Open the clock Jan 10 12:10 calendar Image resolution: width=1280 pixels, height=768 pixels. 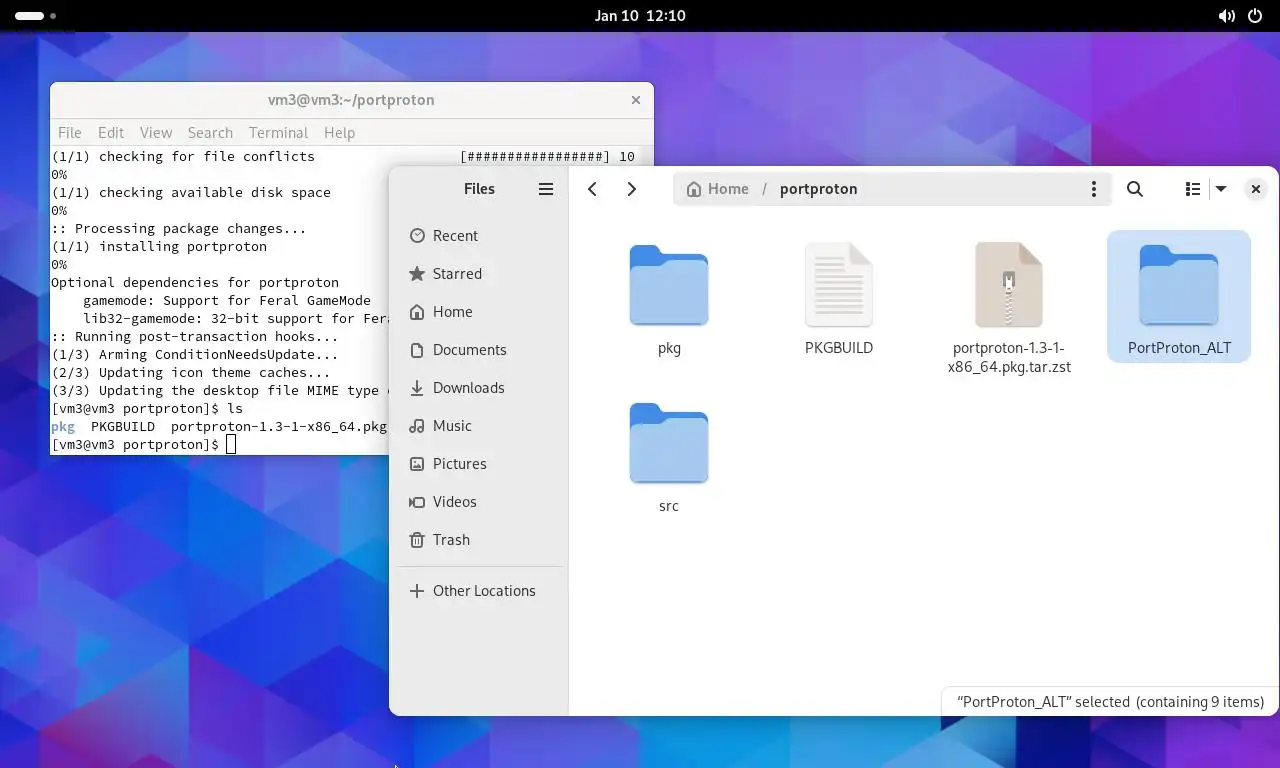coord(640,16)
